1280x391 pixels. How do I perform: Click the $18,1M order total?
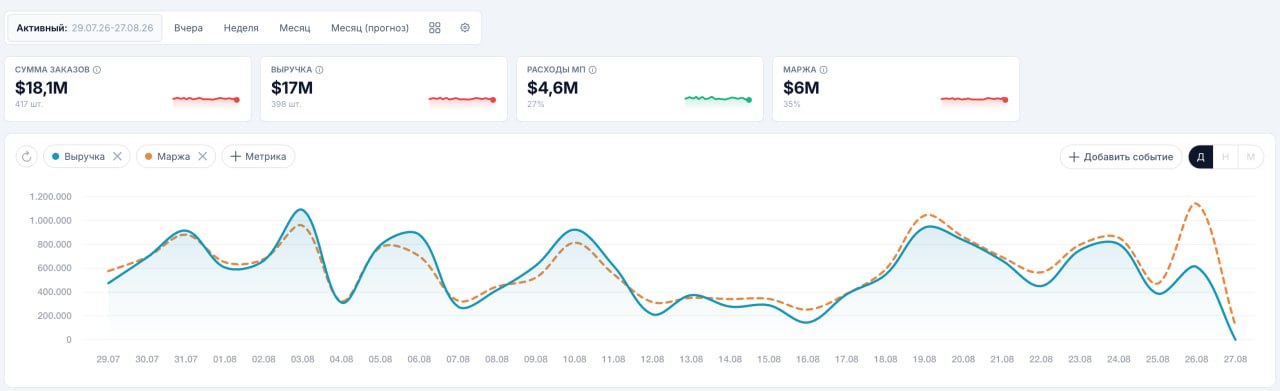coord(42,88)
